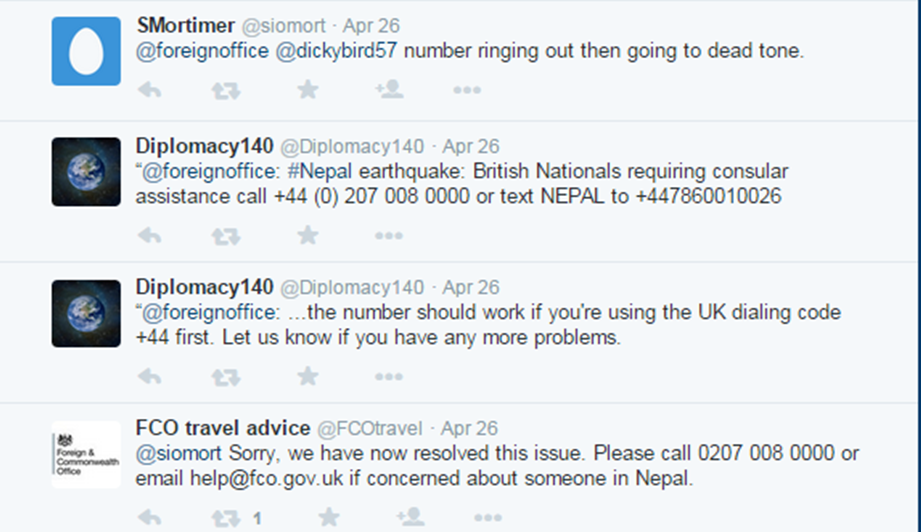
Task: Open the @dickybird57 mention link
Action: point(336,52)
